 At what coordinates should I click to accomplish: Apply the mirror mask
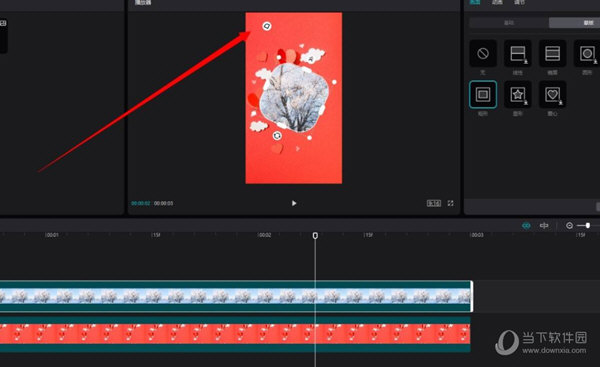pyautogui.click(x=553, y=53)
